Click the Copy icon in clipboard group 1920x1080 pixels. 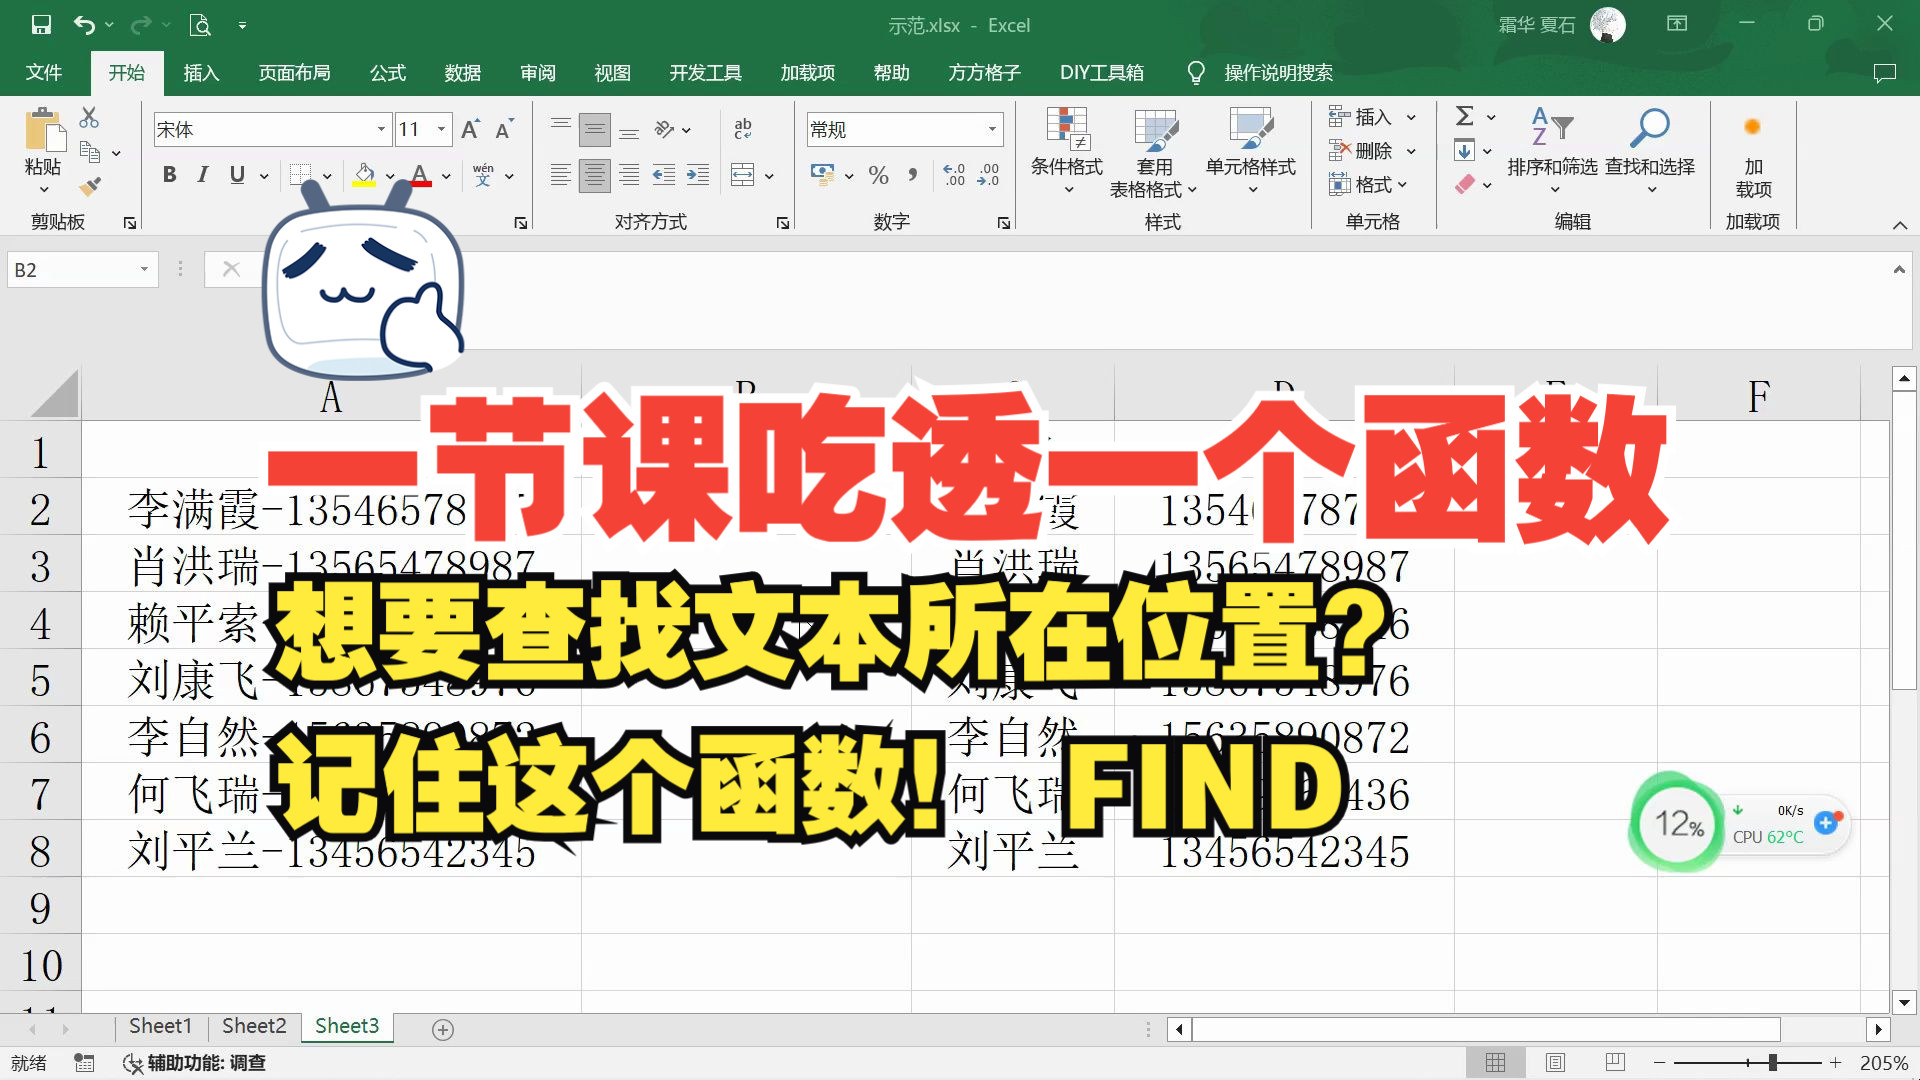tap(89, 153)
